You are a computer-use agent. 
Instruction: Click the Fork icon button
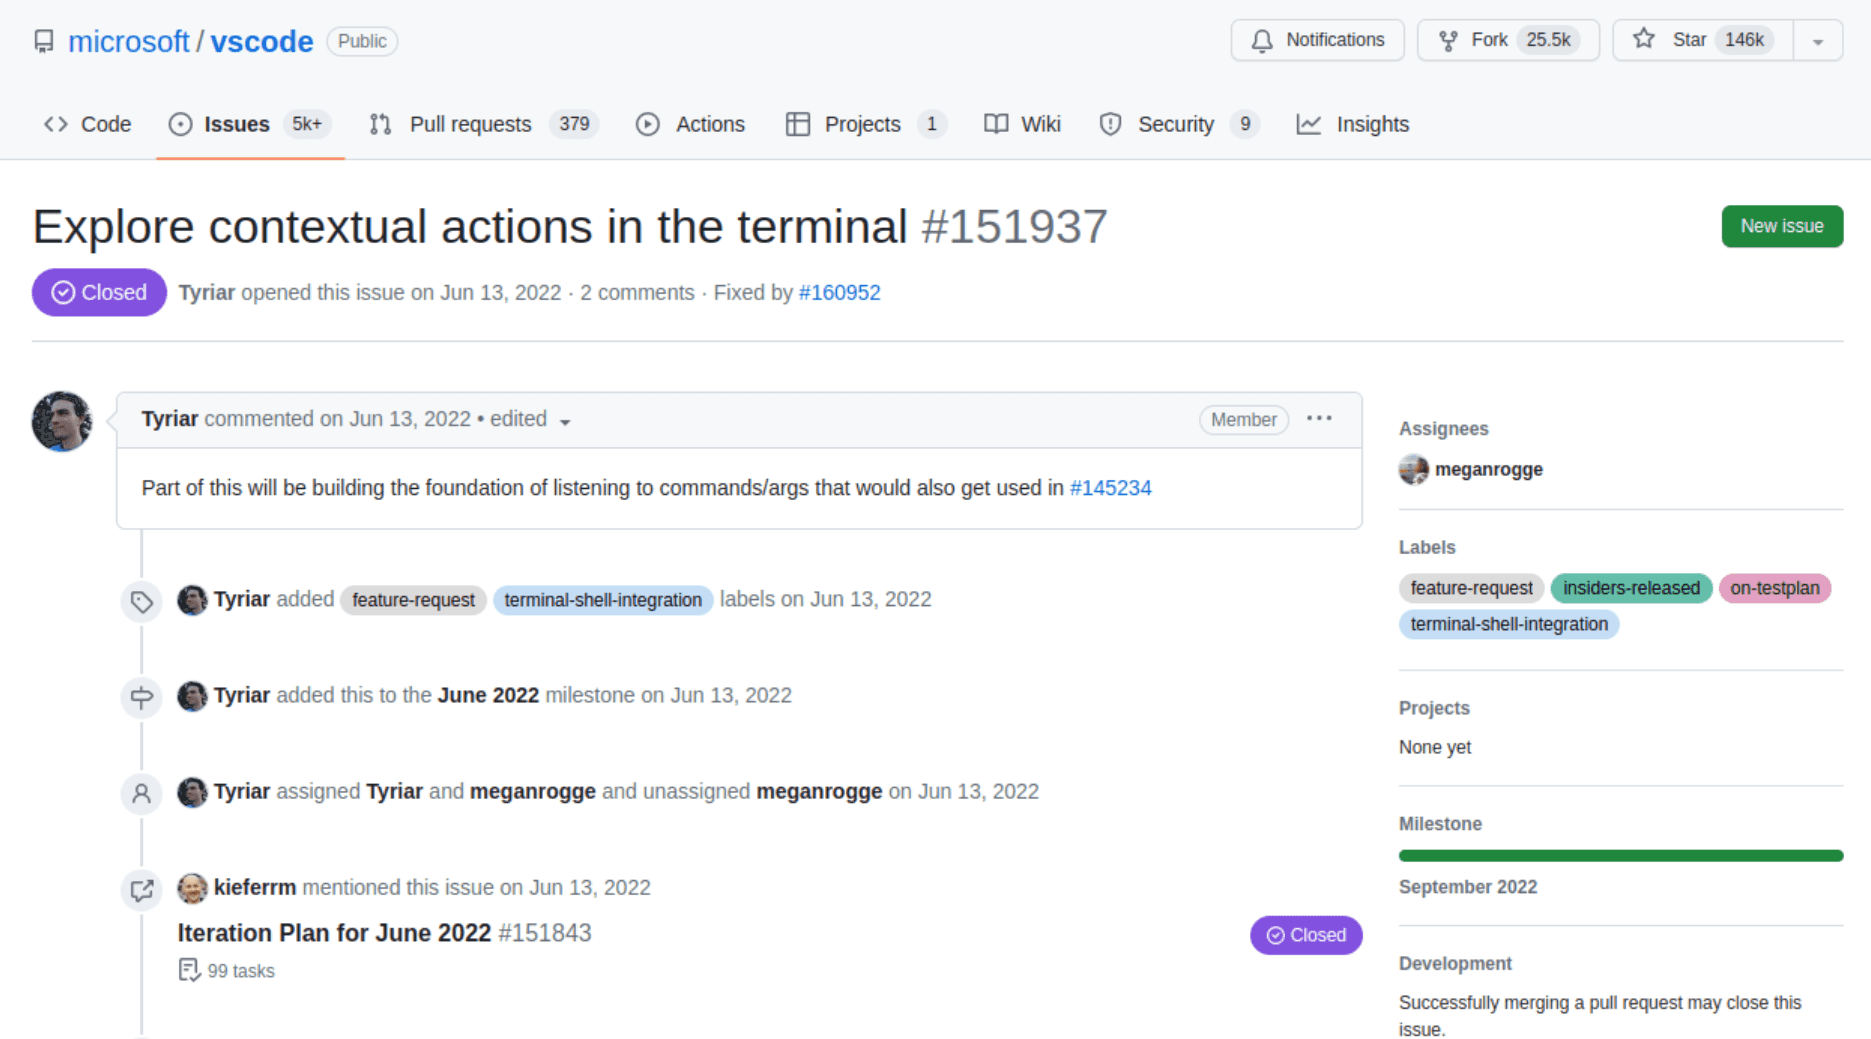pyautogui.click(x=1447, y=40)
